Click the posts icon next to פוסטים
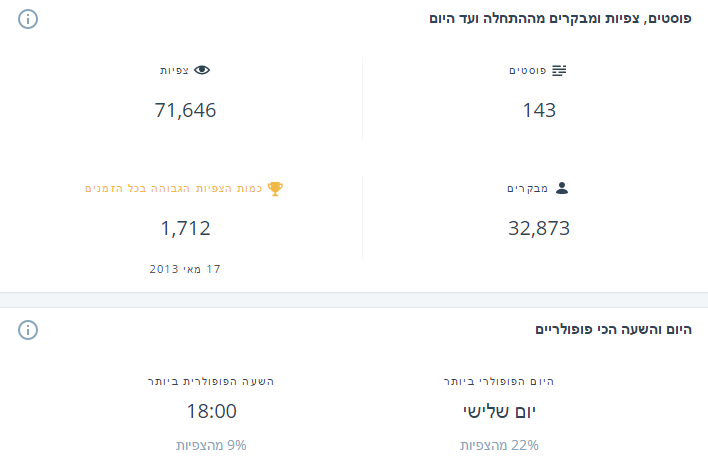The height and width of the screenshot is (470, 708). pyautogui.click(x=559, y=70)
